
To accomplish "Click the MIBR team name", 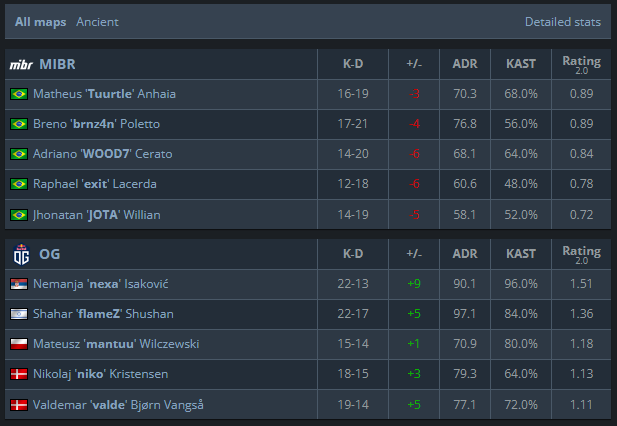I will [x=57, y=64].
